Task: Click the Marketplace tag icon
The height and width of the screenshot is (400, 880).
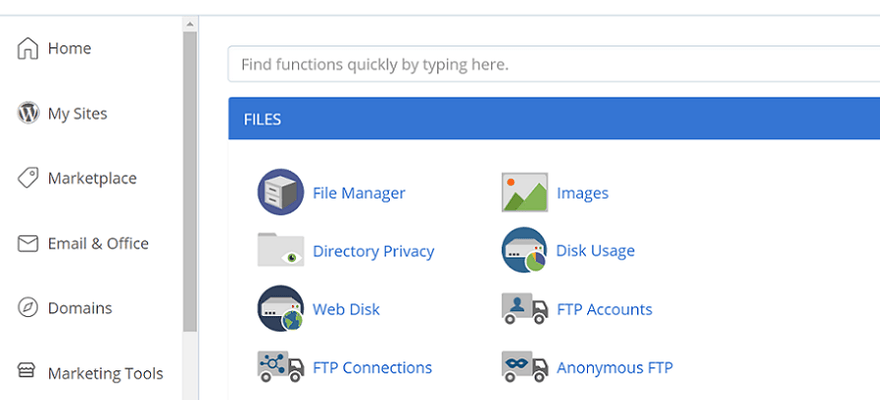Action: [x=28, y=178]
